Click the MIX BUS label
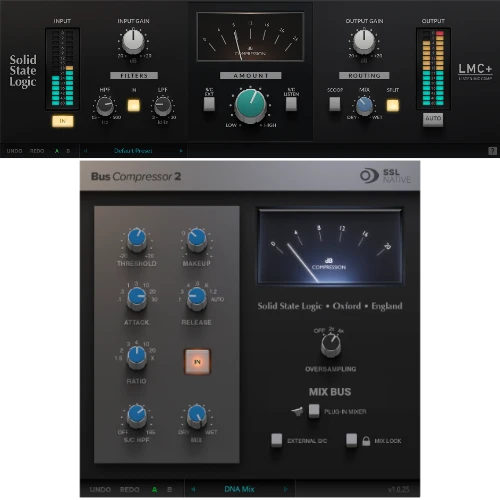The image size is (500, 500). coord(330,392)
